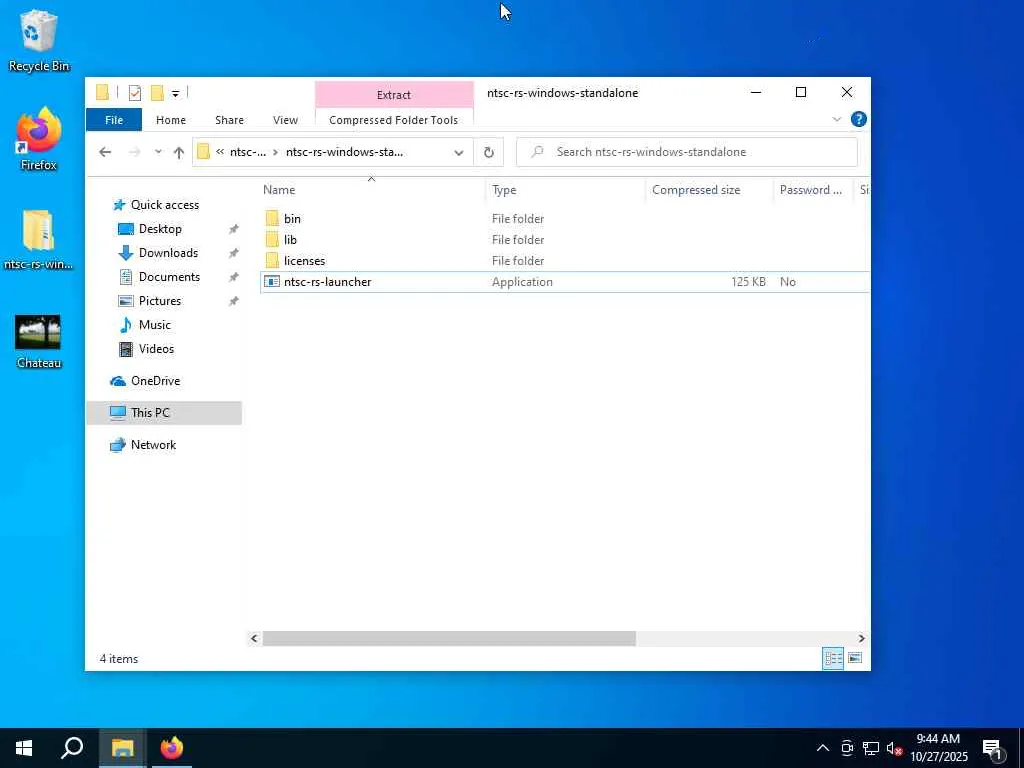Screen dimensions: 1024x768
Task: Select Quick access in navigation pane
Action: pyautogui.click(x=165, y=205)
